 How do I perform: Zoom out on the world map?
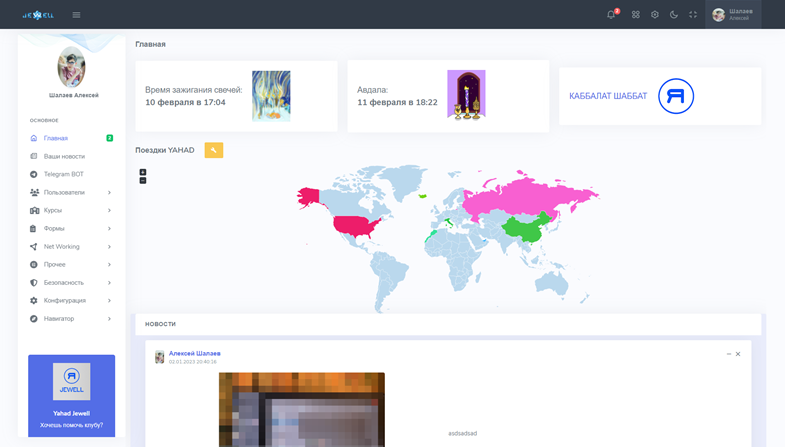143,181
